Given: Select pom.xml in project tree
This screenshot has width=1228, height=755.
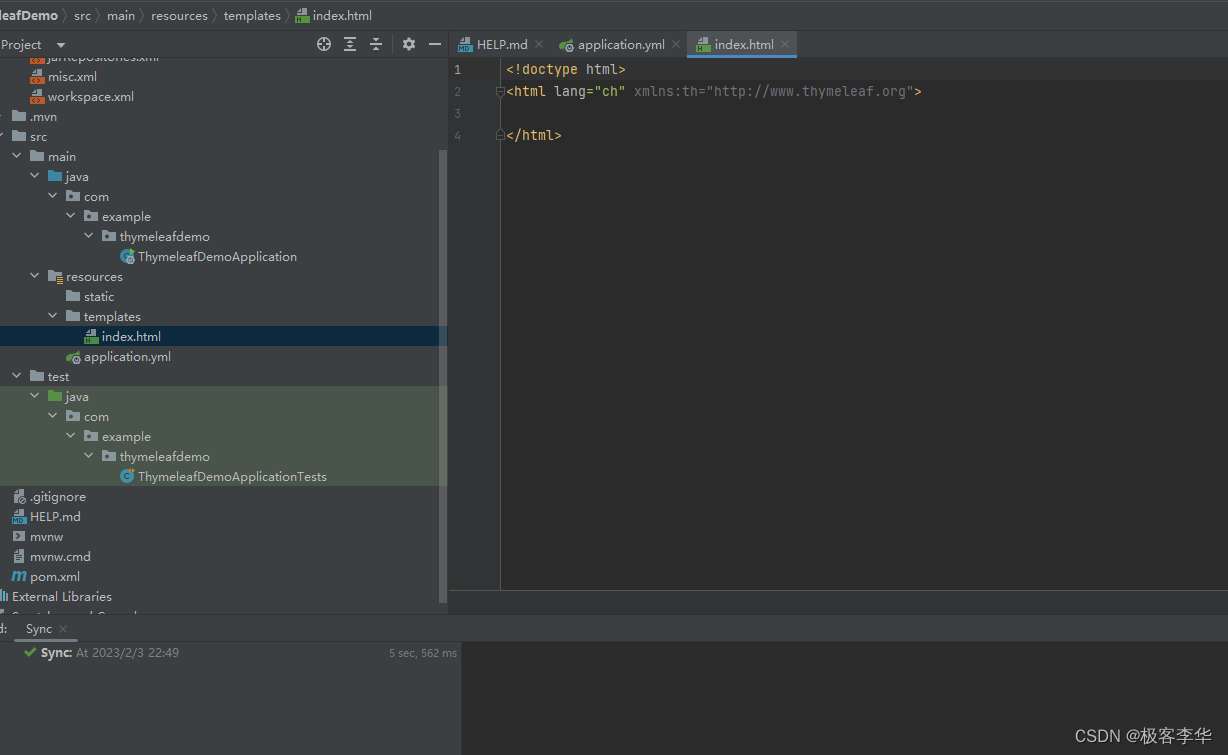Looking at the screenshot, I should [54, 577].
